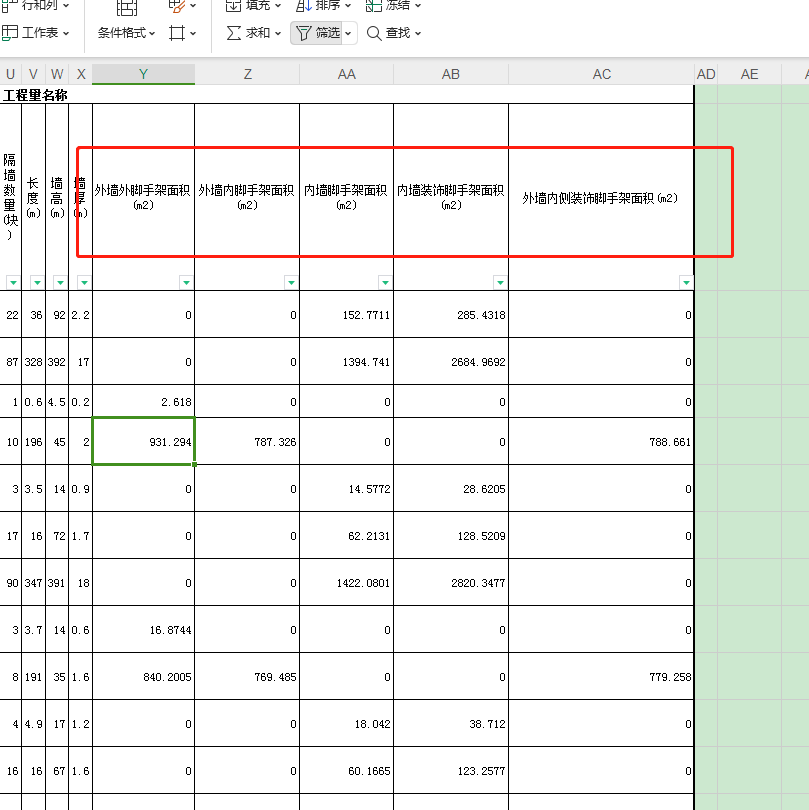Open filter dropdown for 外墙内侧装饰脚手架面积 column
This screenshot has height=810, width=809.
click(686, 283)
